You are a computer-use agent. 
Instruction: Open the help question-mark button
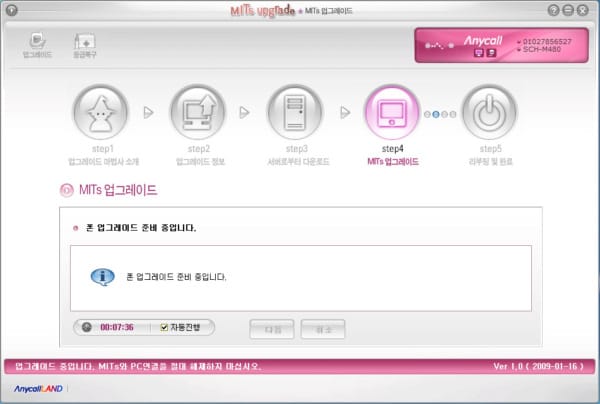(553, 10)
